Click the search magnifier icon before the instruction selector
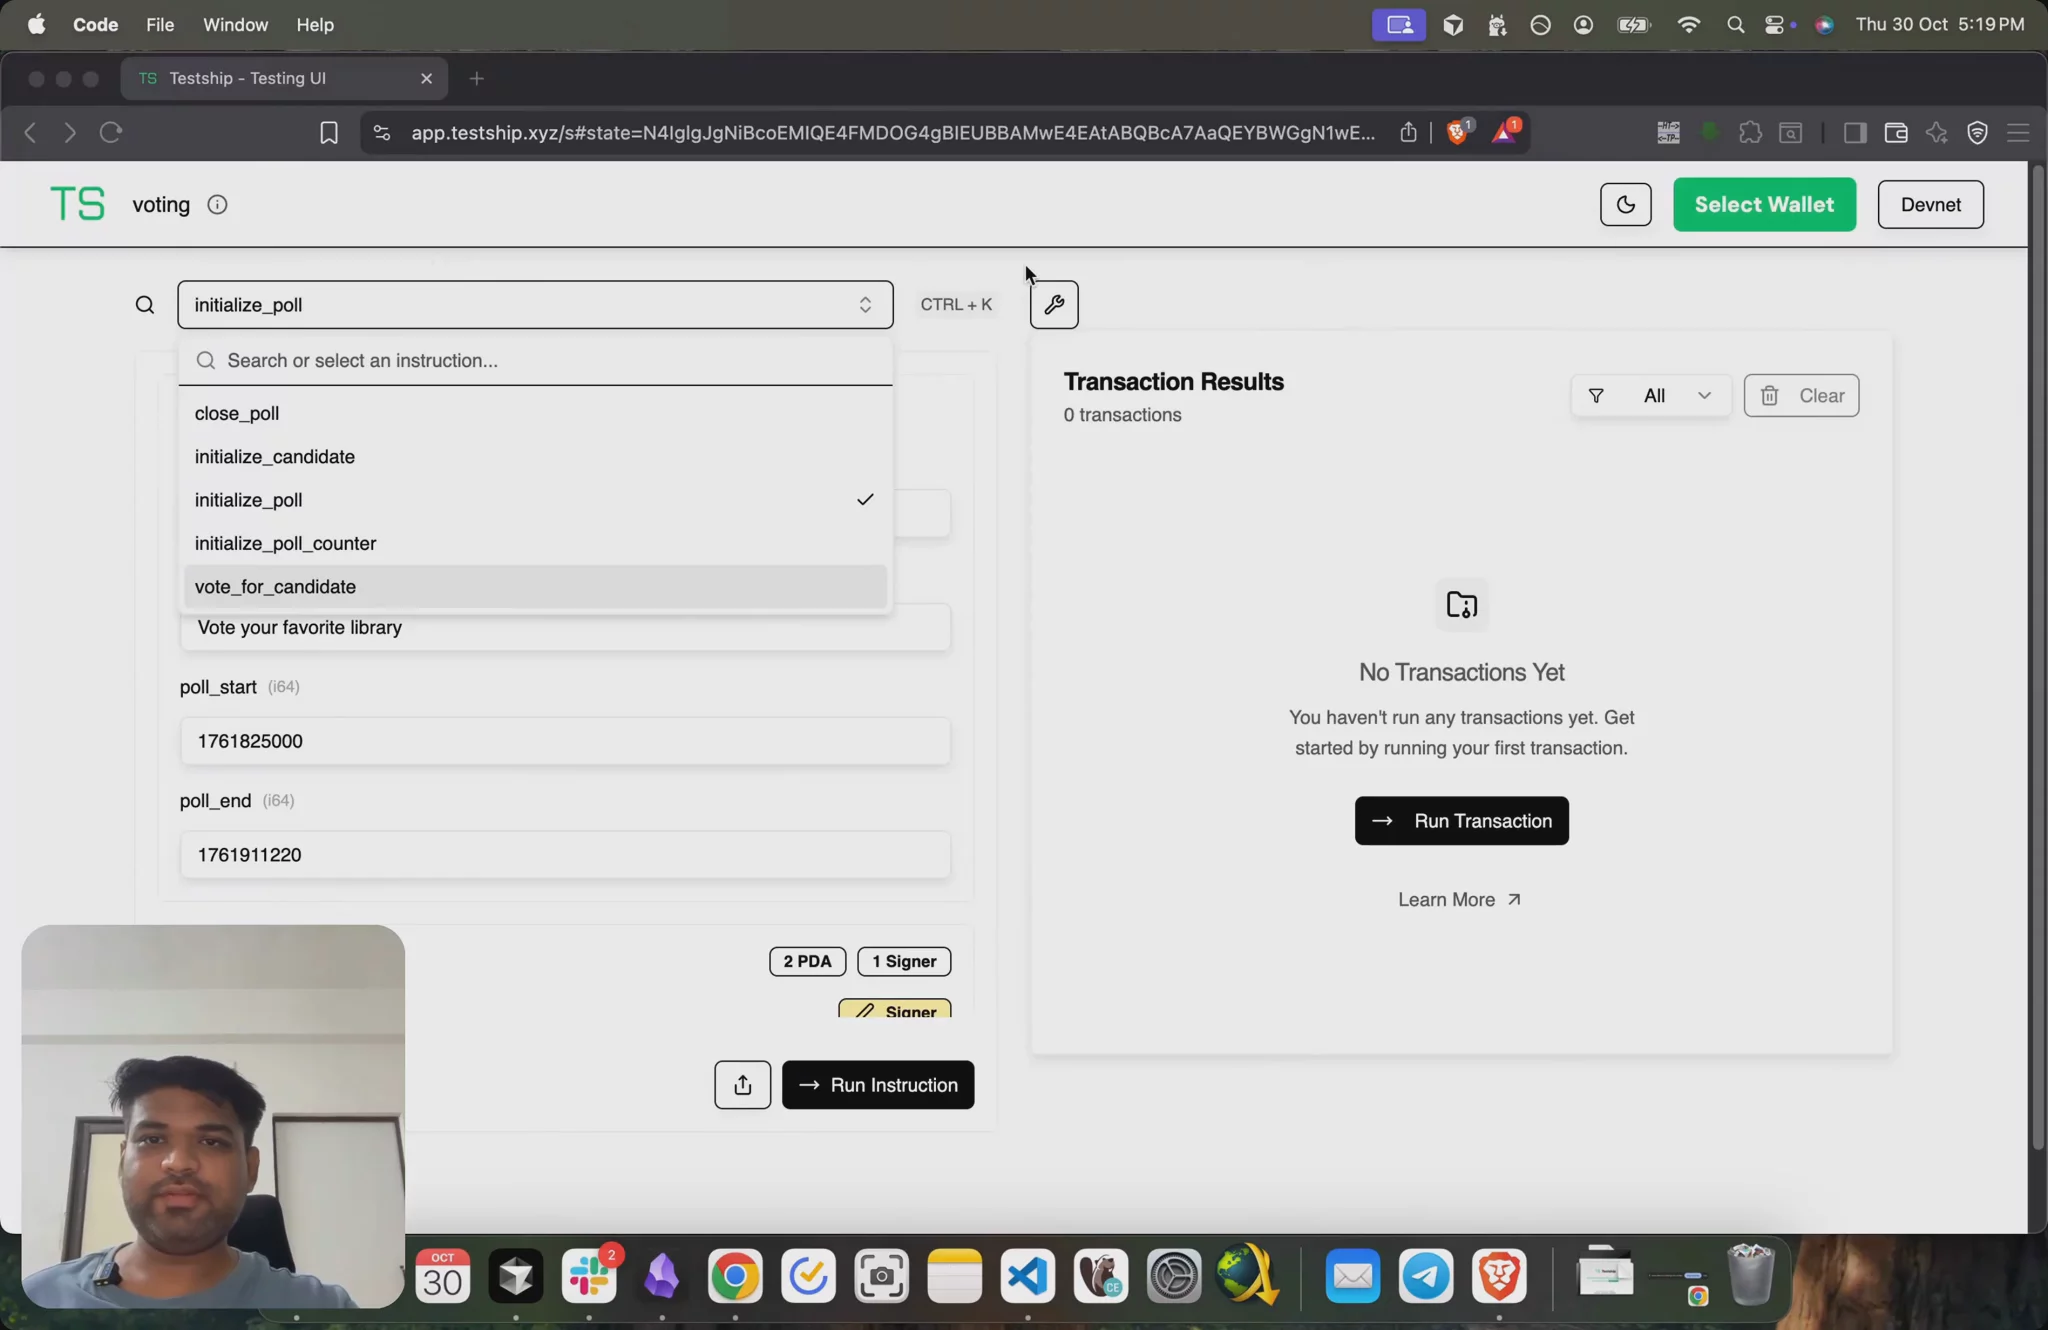The width and height of the screenshot is (2048, 1330). click(145, 304)
